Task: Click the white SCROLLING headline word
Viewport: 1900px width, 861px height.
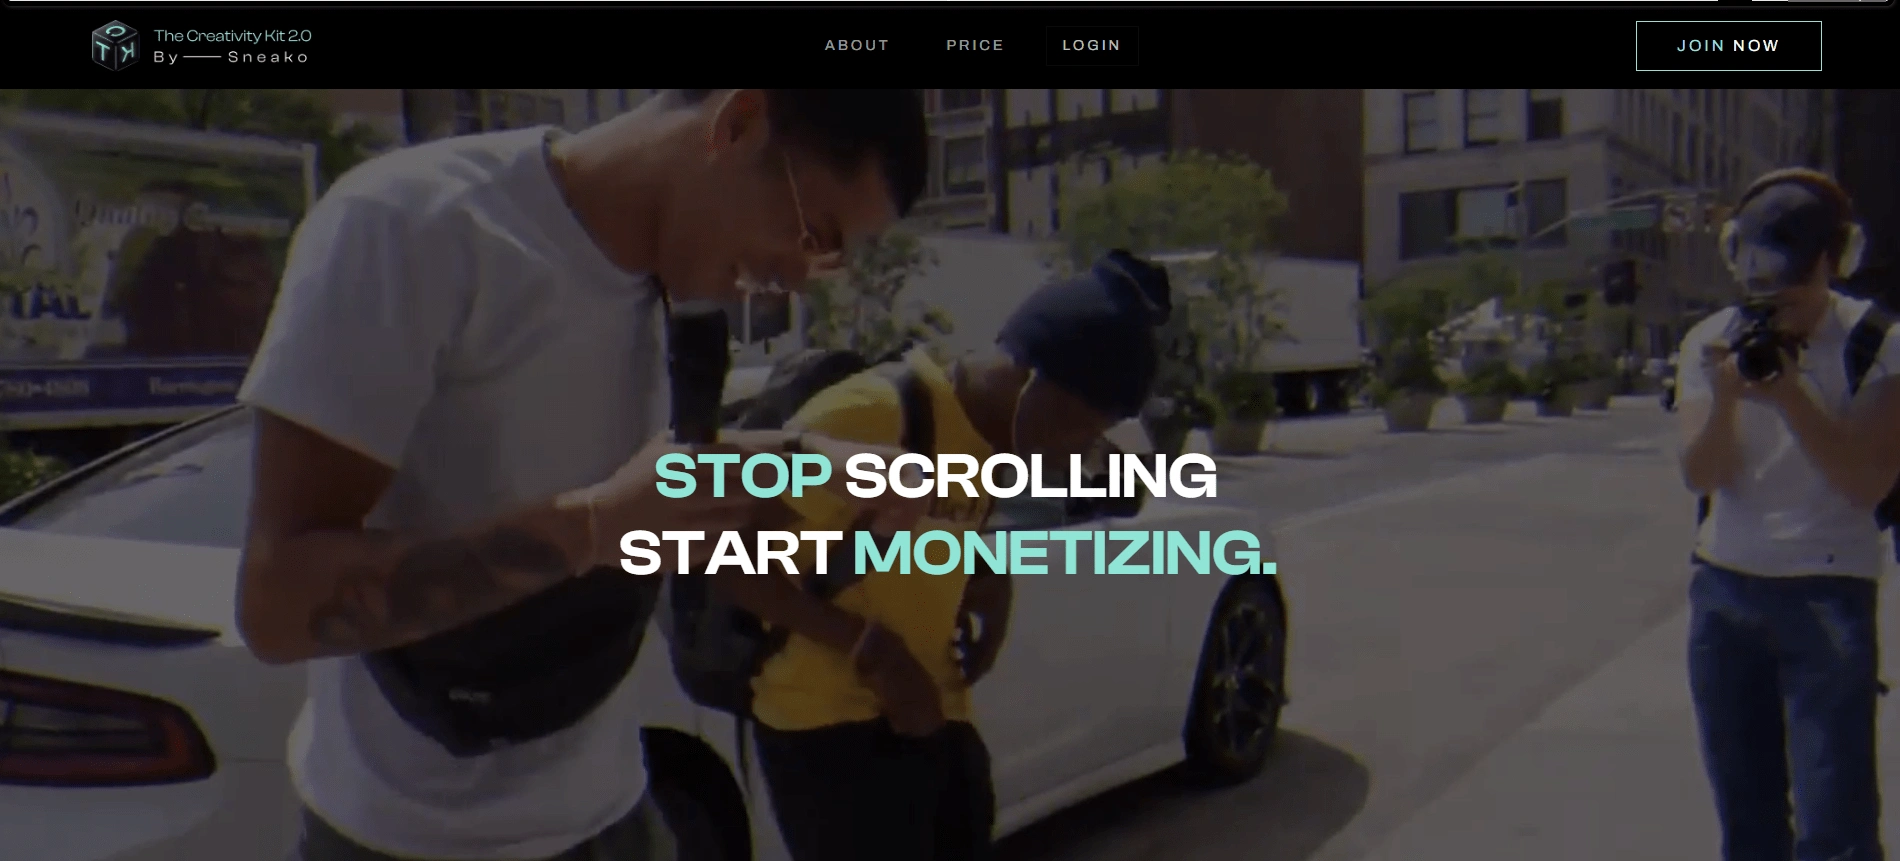Action: pyautogui.click(x=1031, y=476)
